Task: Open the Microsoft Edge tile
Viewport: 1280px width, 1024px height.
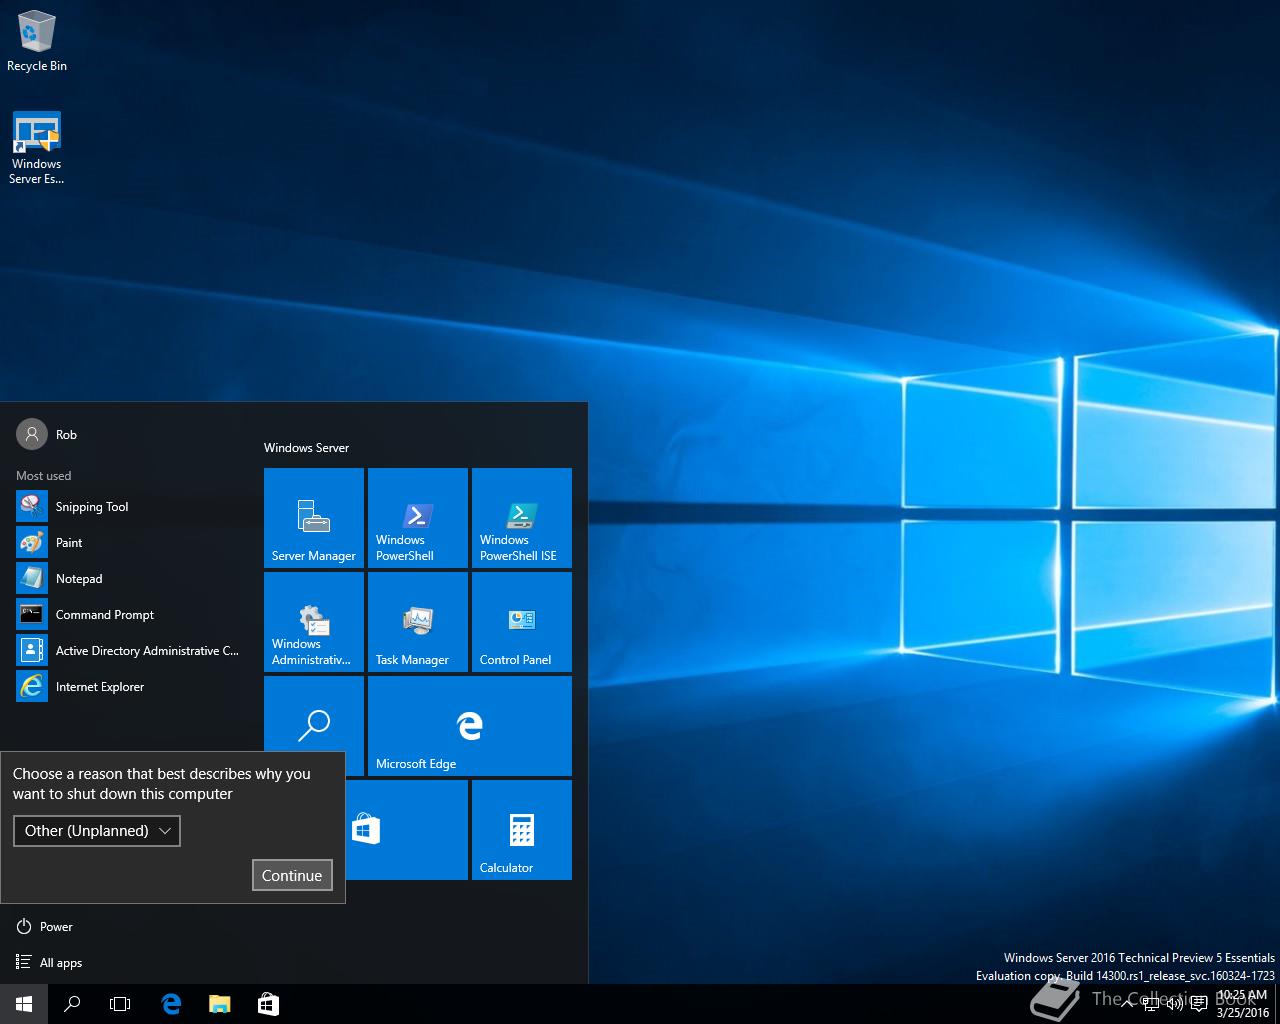Action: click(x=470, y=726)
